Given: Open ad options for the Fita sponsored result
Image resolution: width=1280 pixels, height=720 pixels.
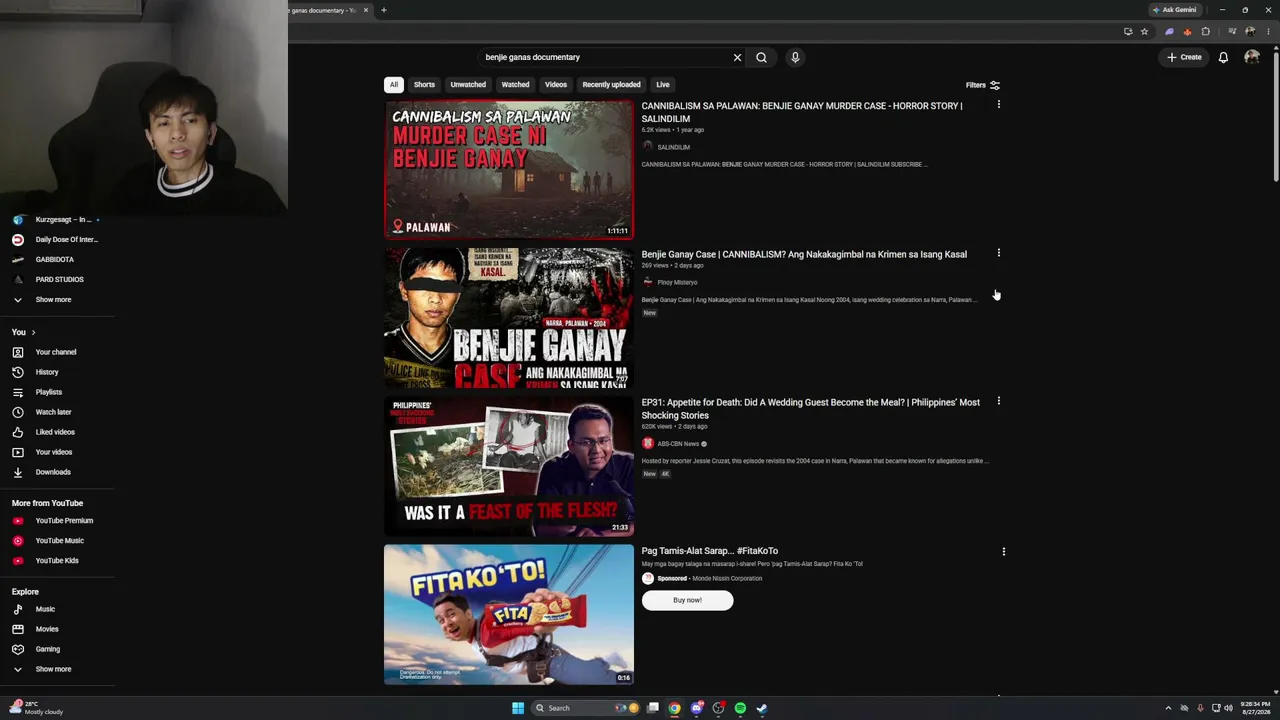Looking at the screenshot, I should click(x=1003, y=551).
